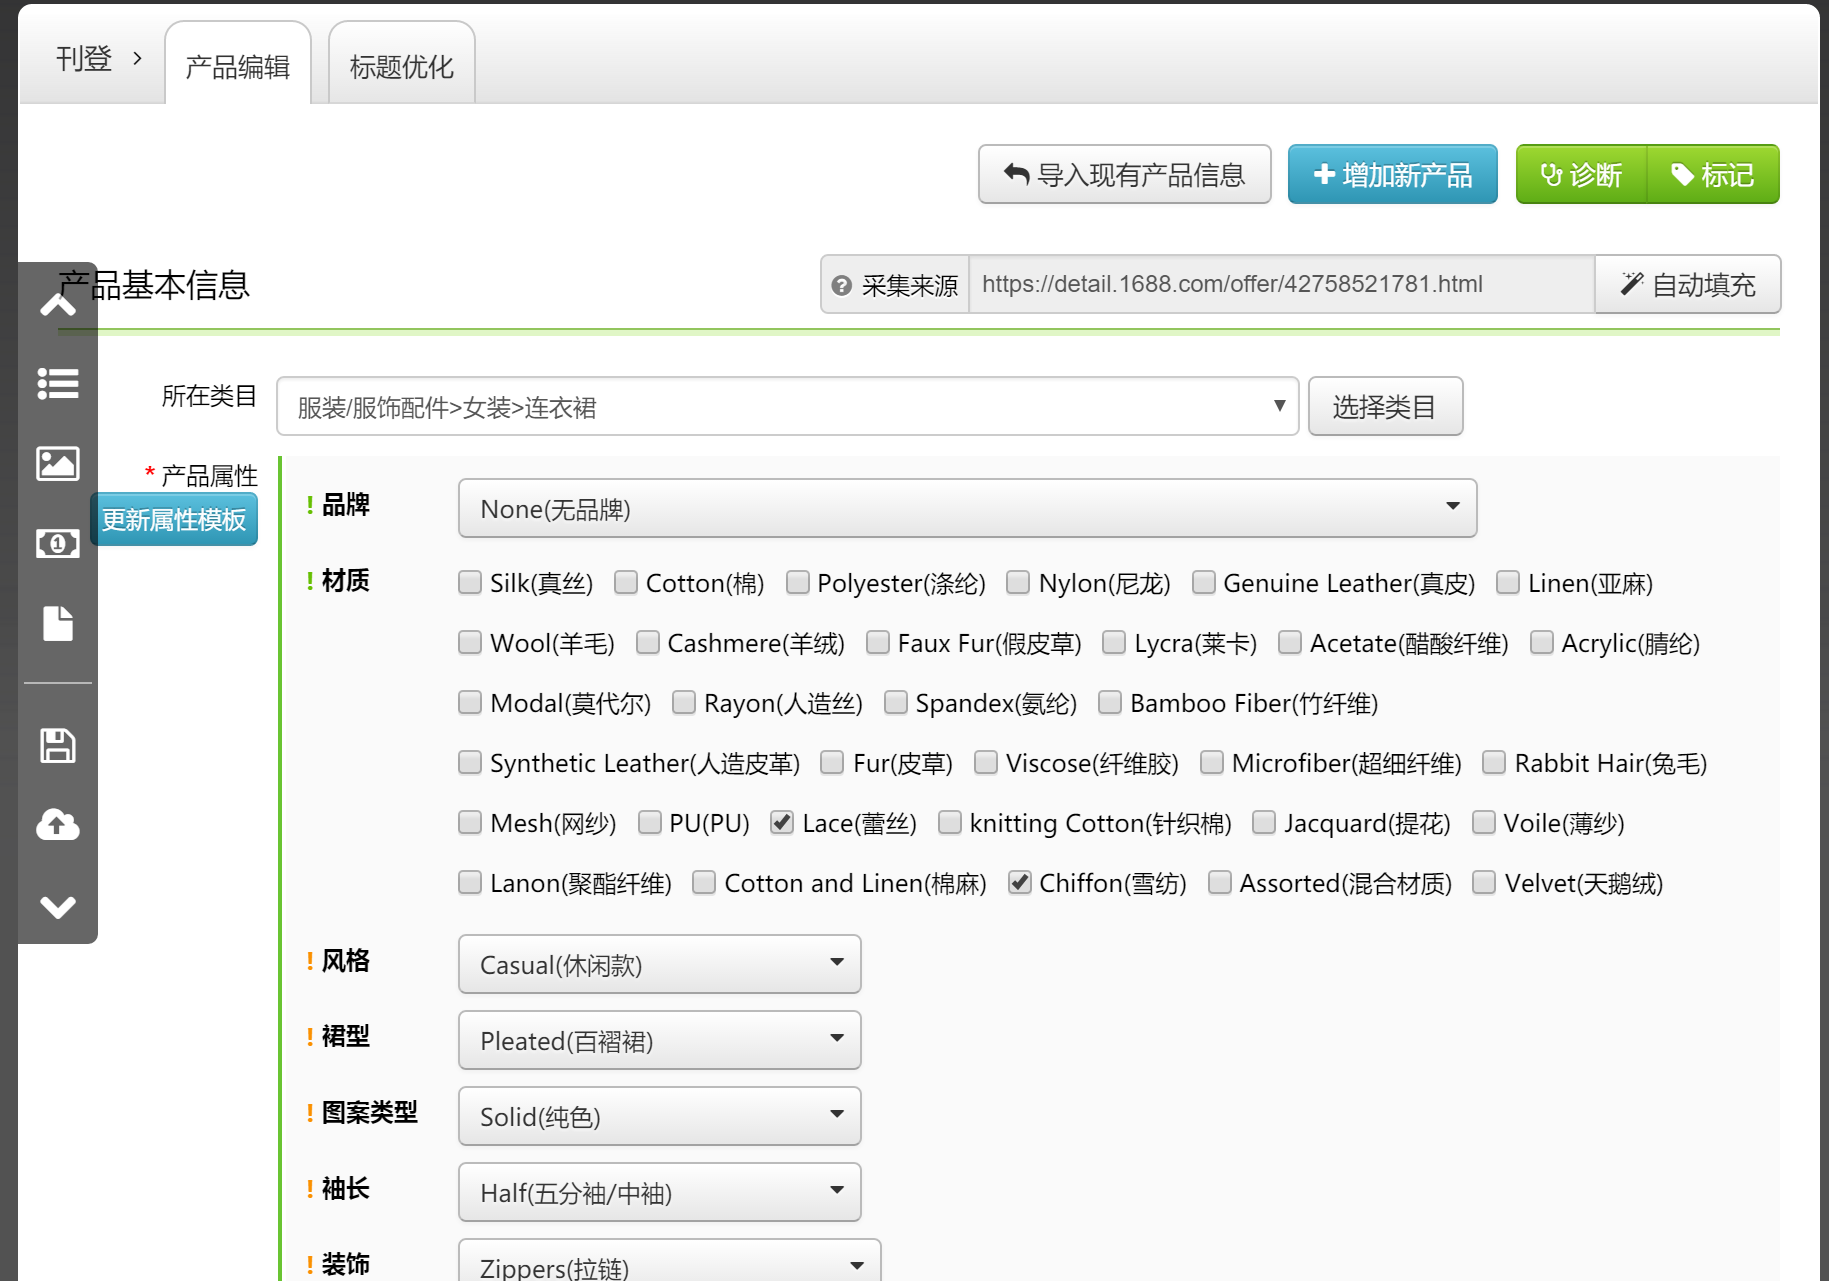Viewport: 1829px width, 1281px height.
Task: Tick the Velvet(天鹅绒) checkbox
Action: click(1485, 882)
